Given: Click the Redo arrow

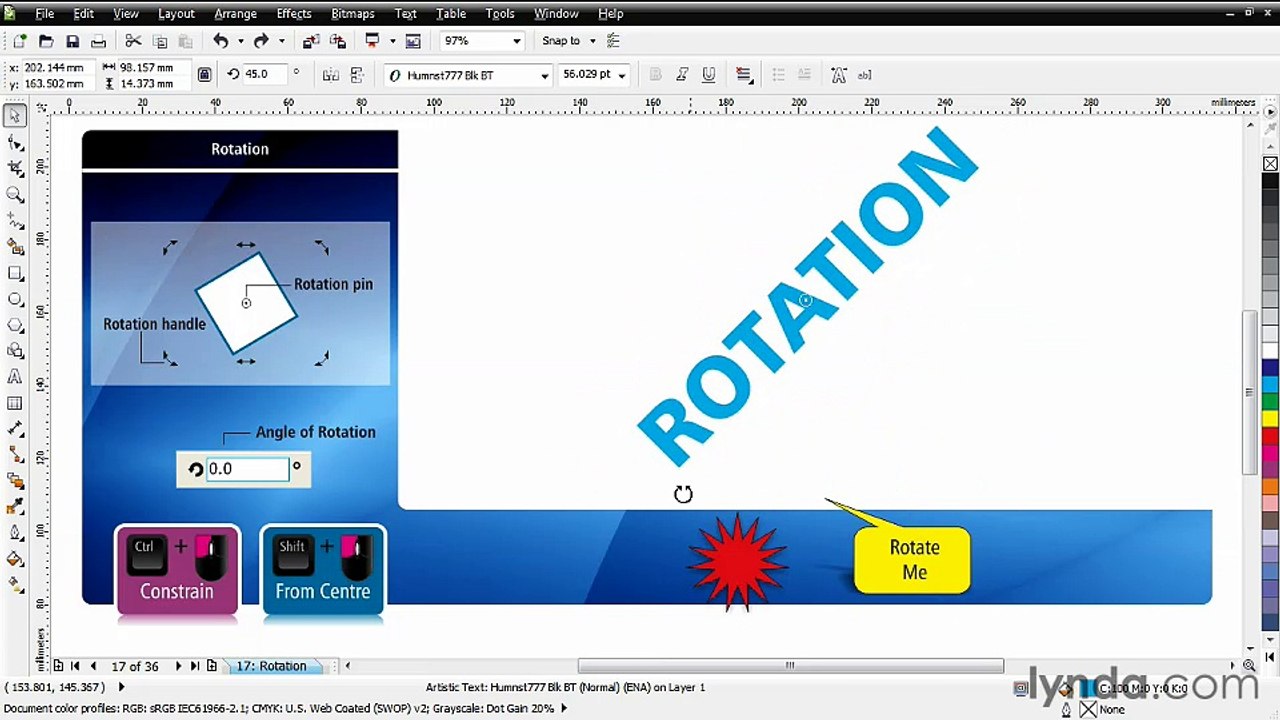Looking at the screenshot, I should [261, 41].
